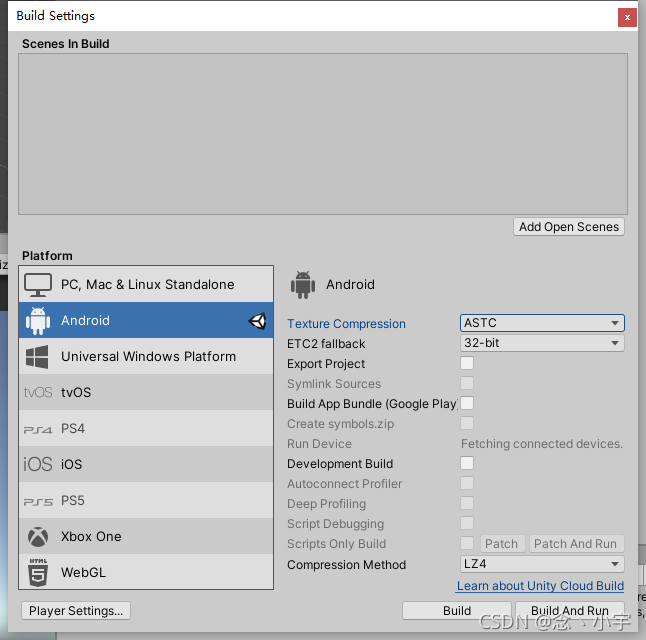Toggle the Scripts Only Build checkbox
Screen dimensions: 646x640
pyautogui.click(x=467, y=543)
